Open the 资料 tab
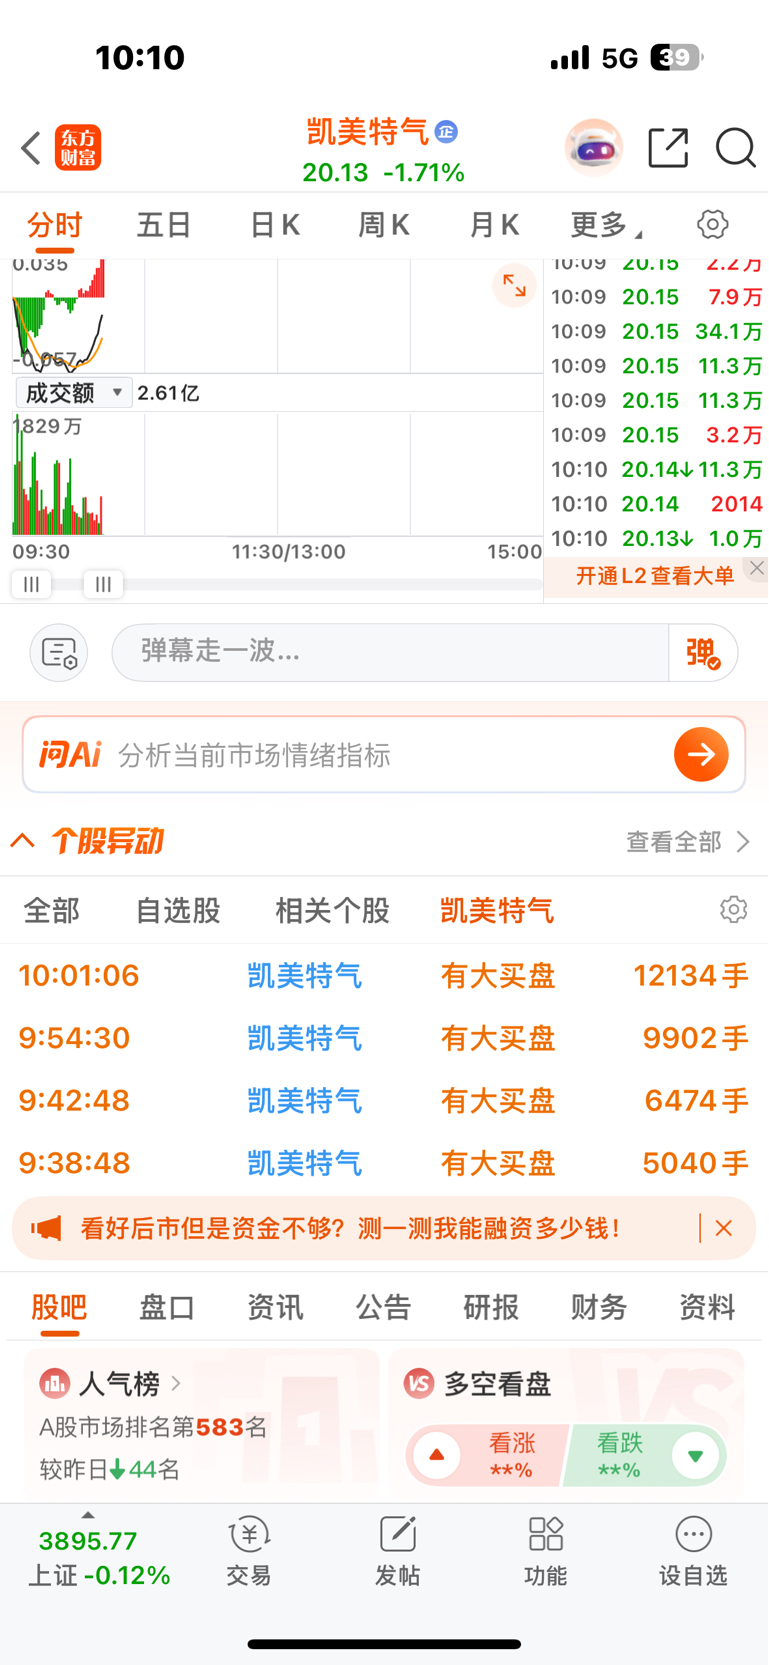The width and height of the screenshot is (769, 1665). [707, 1307]
